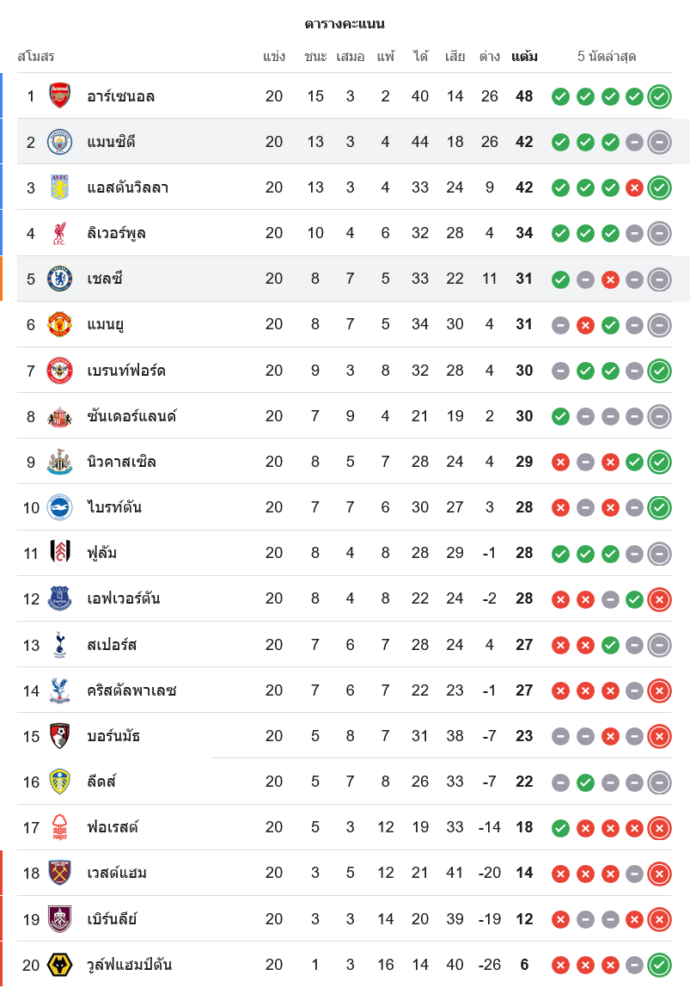Click the Liverpool club crest

coord(60,233)
